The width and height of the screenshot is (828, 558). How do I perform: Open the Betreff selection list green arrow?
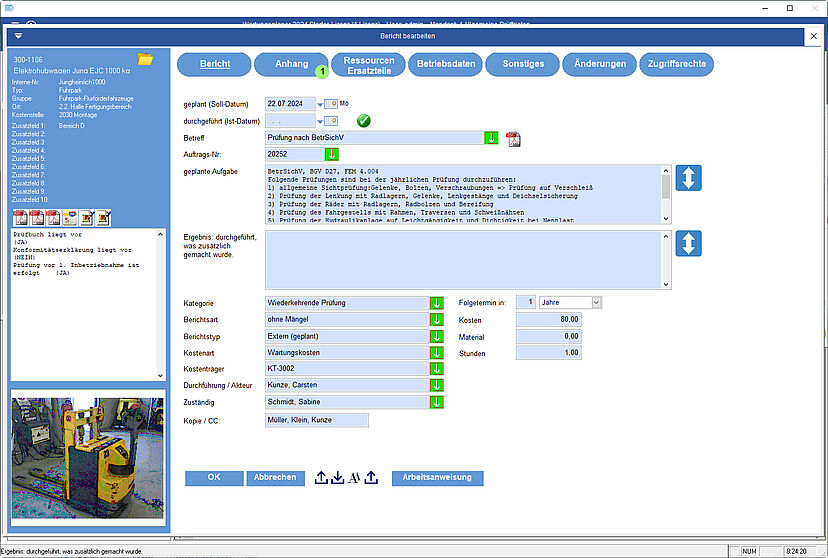491,138
